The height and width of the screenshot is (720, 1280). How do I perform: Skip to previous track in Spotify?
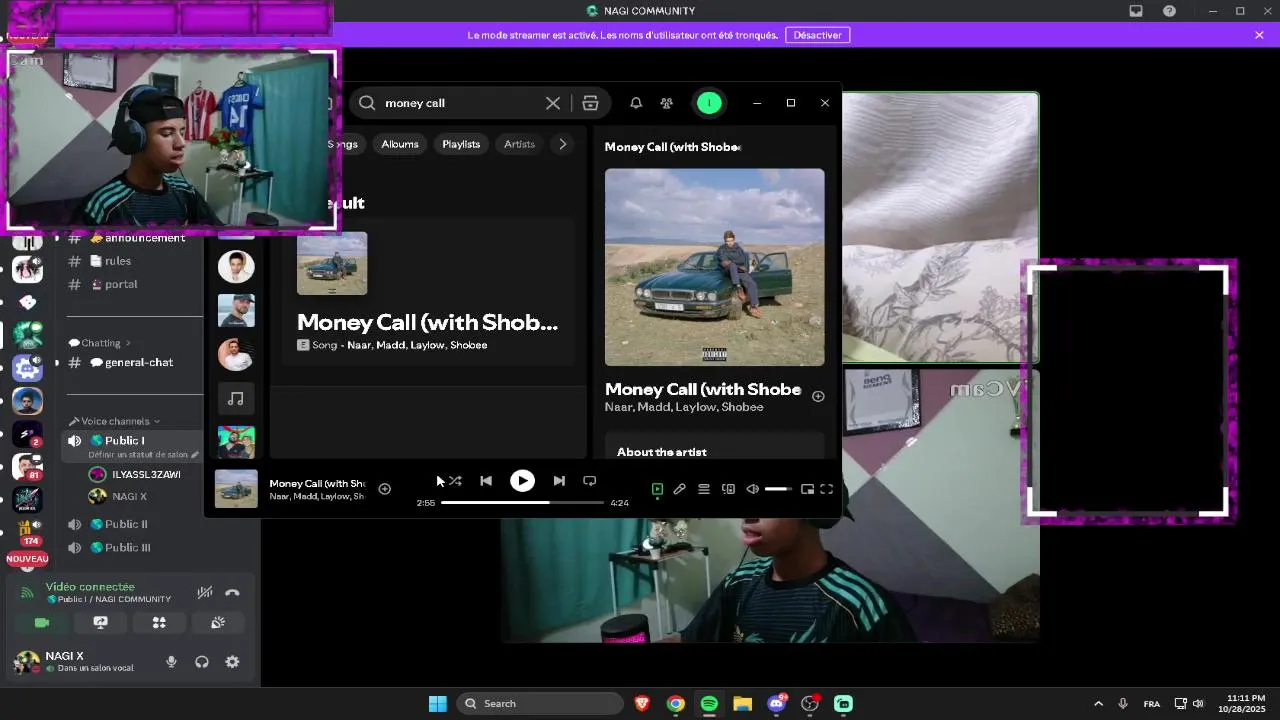(x=486, y=481)
